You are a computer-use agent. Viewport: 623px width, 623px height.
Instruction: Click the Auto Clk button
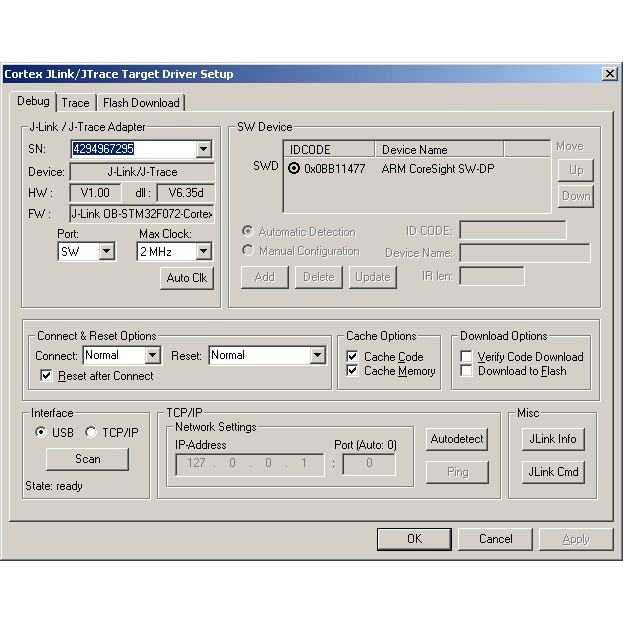coord(187,278)
